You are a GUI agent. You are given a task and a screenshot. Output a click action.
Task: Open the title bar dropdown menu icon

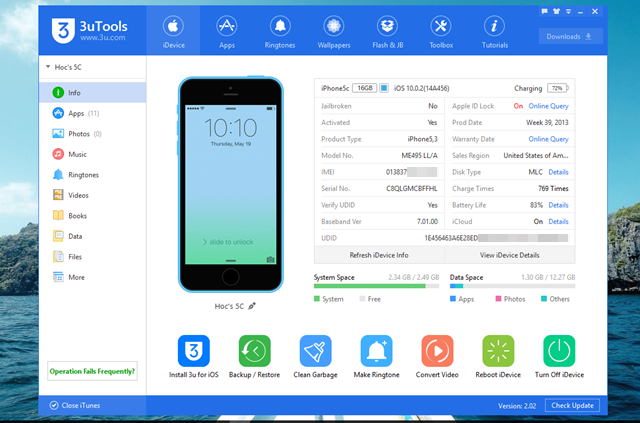[x=568, y=11]
